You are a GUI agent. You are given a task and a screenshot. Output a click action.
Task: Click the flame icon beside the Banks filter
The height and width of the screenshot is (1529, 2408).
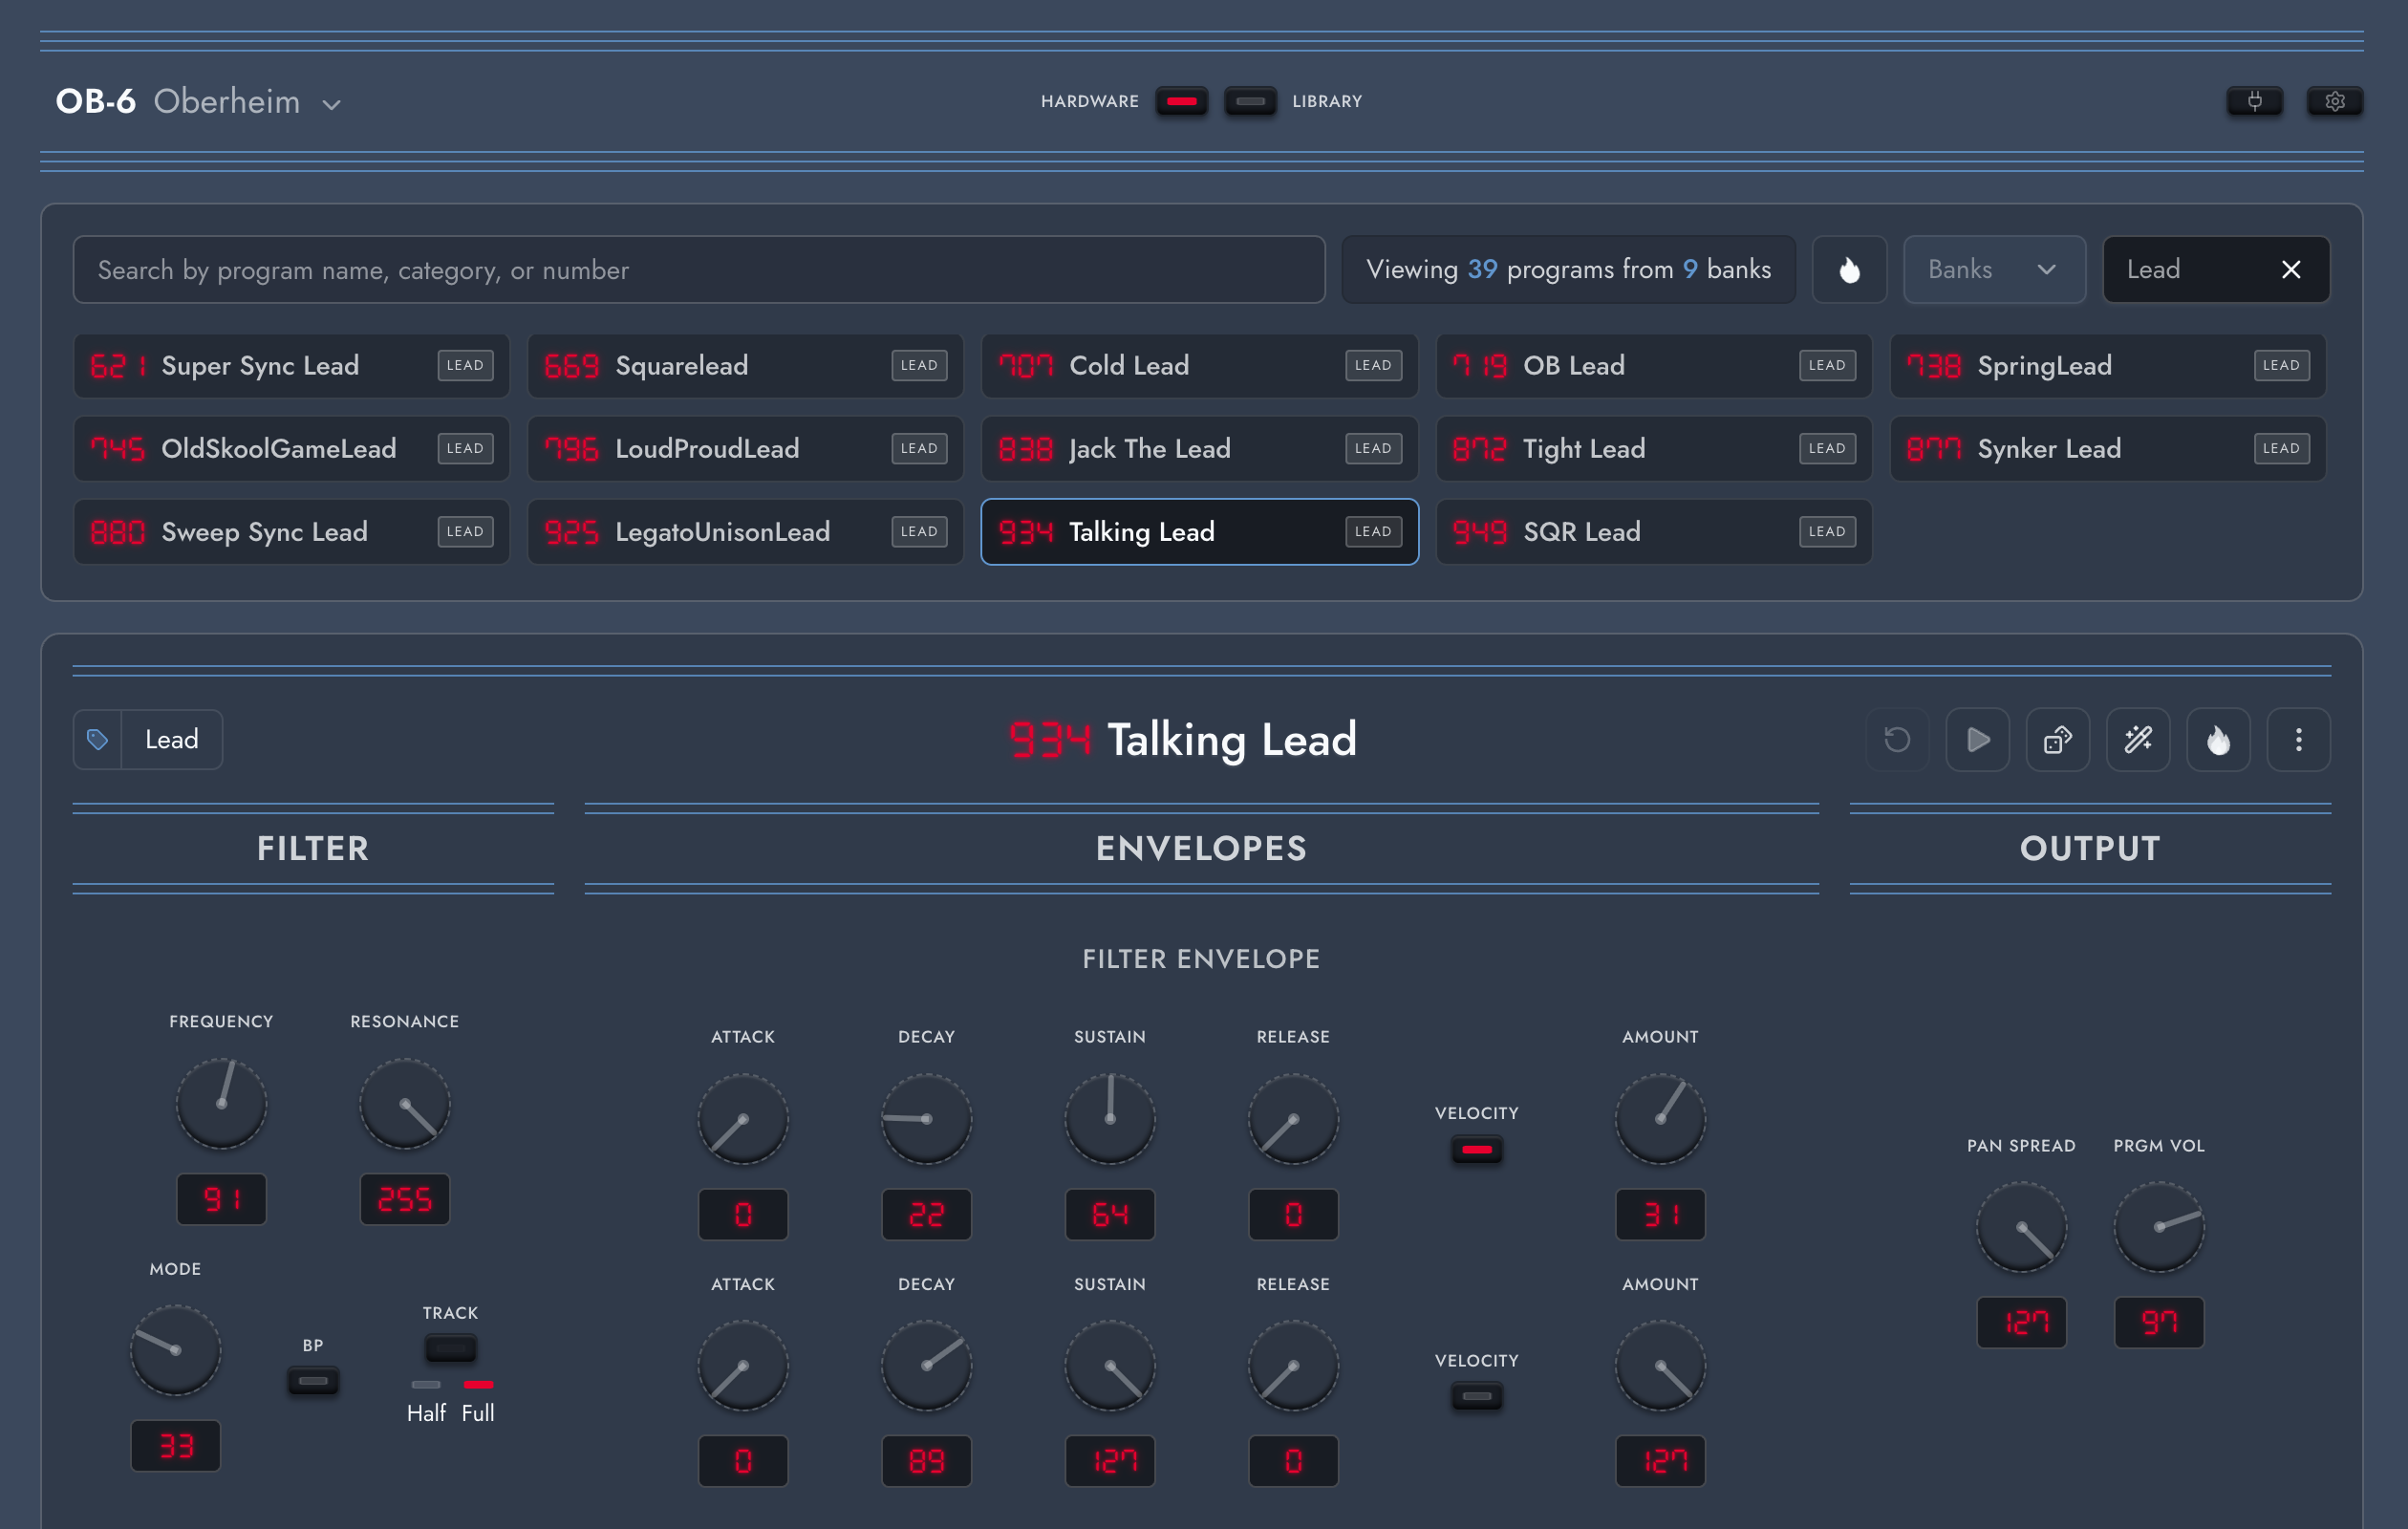pyautogui.click(x=1849, y=269)
